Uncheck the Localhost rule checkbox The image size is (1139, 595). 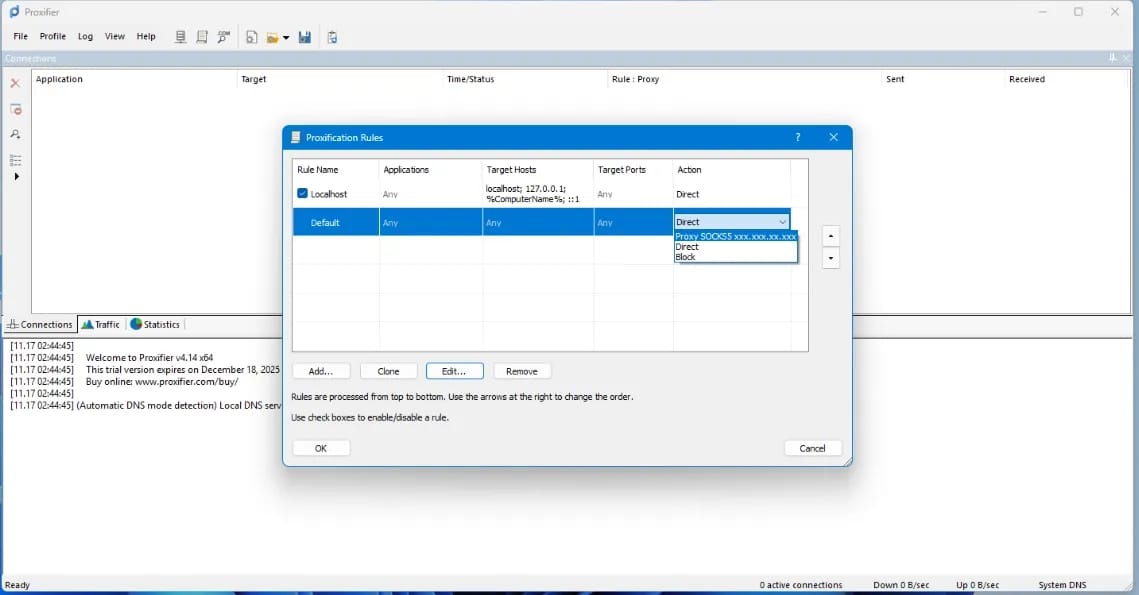click(302, 193)
